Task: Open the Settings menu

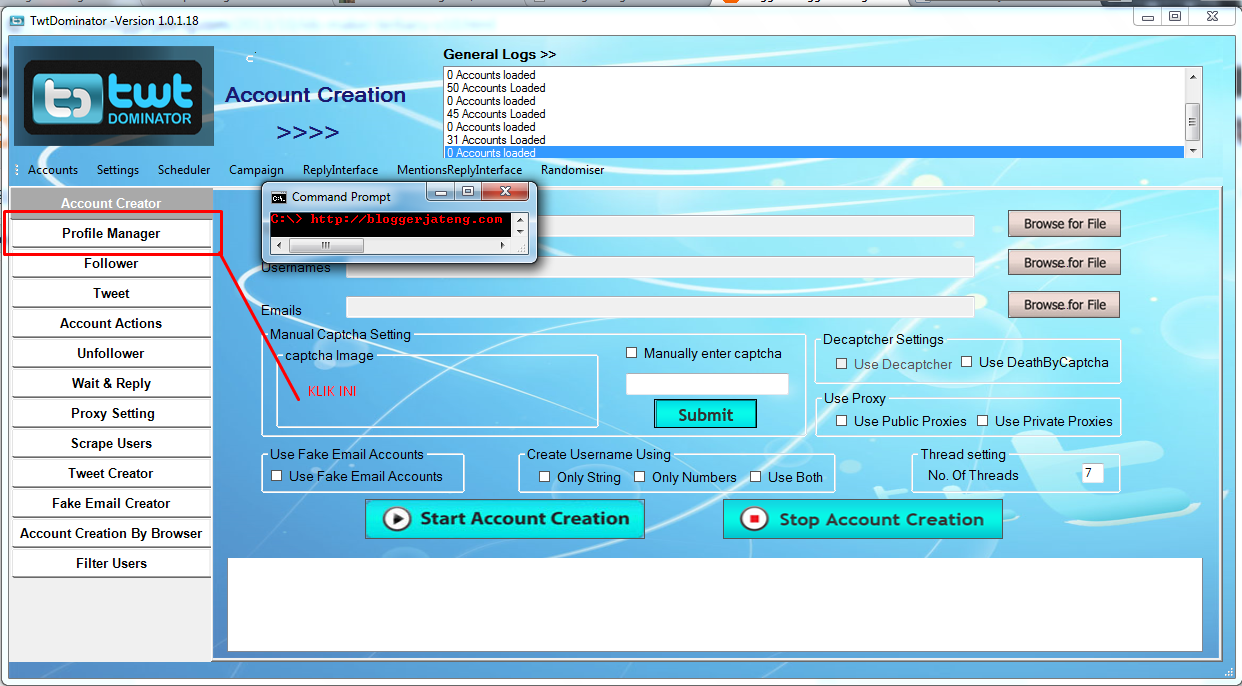Action: point(117,170)
